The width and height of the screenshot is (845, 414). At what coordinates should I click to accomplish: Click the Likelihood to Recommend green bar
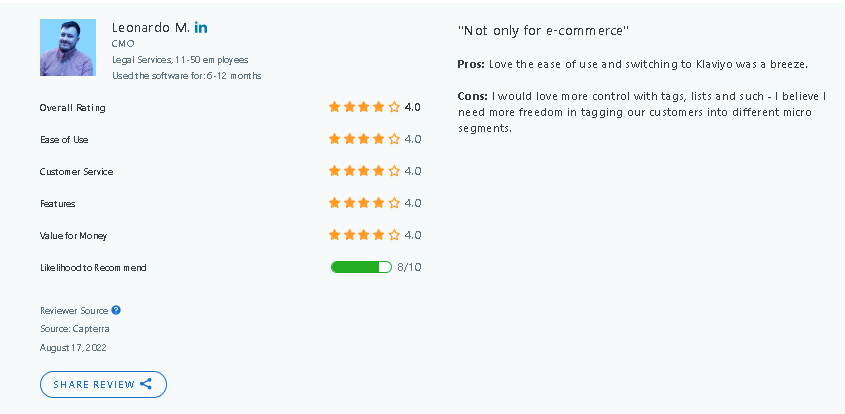pyautogui.click(x=361, y=267)
